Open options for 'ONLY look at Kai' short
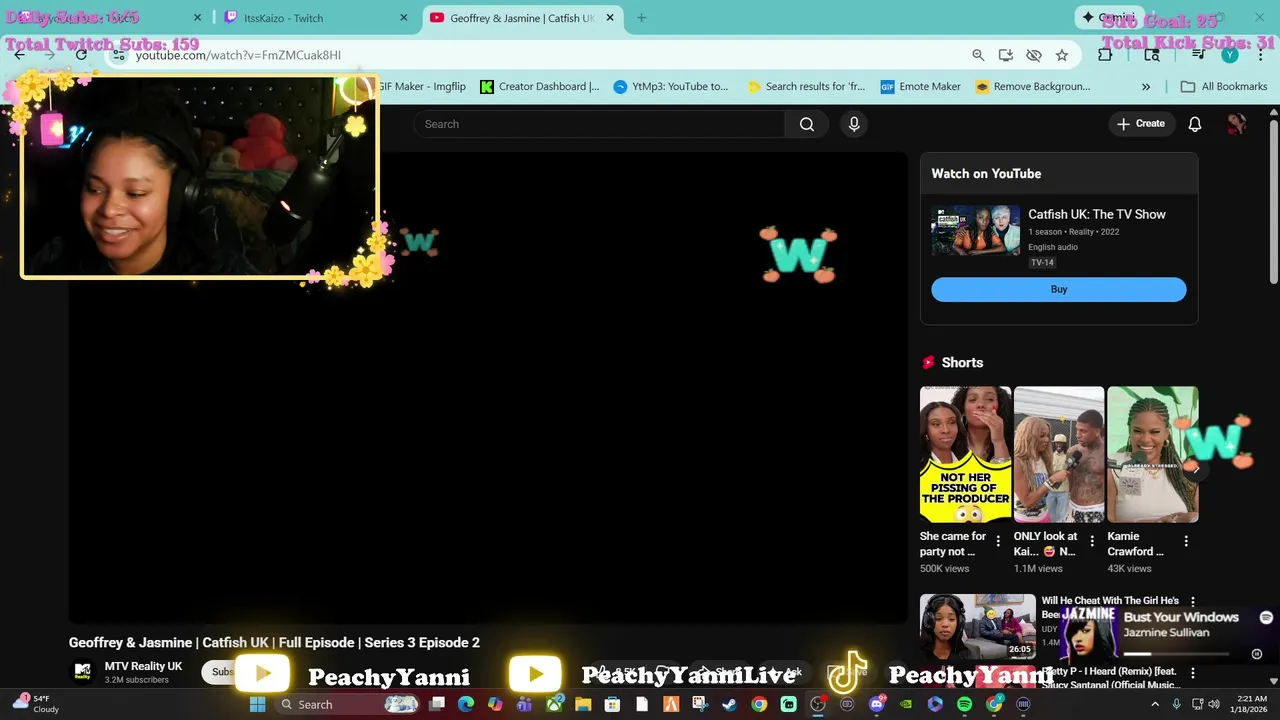Image resolution: width=1280 pixels, height=720 pixels. click(1091, 541)
